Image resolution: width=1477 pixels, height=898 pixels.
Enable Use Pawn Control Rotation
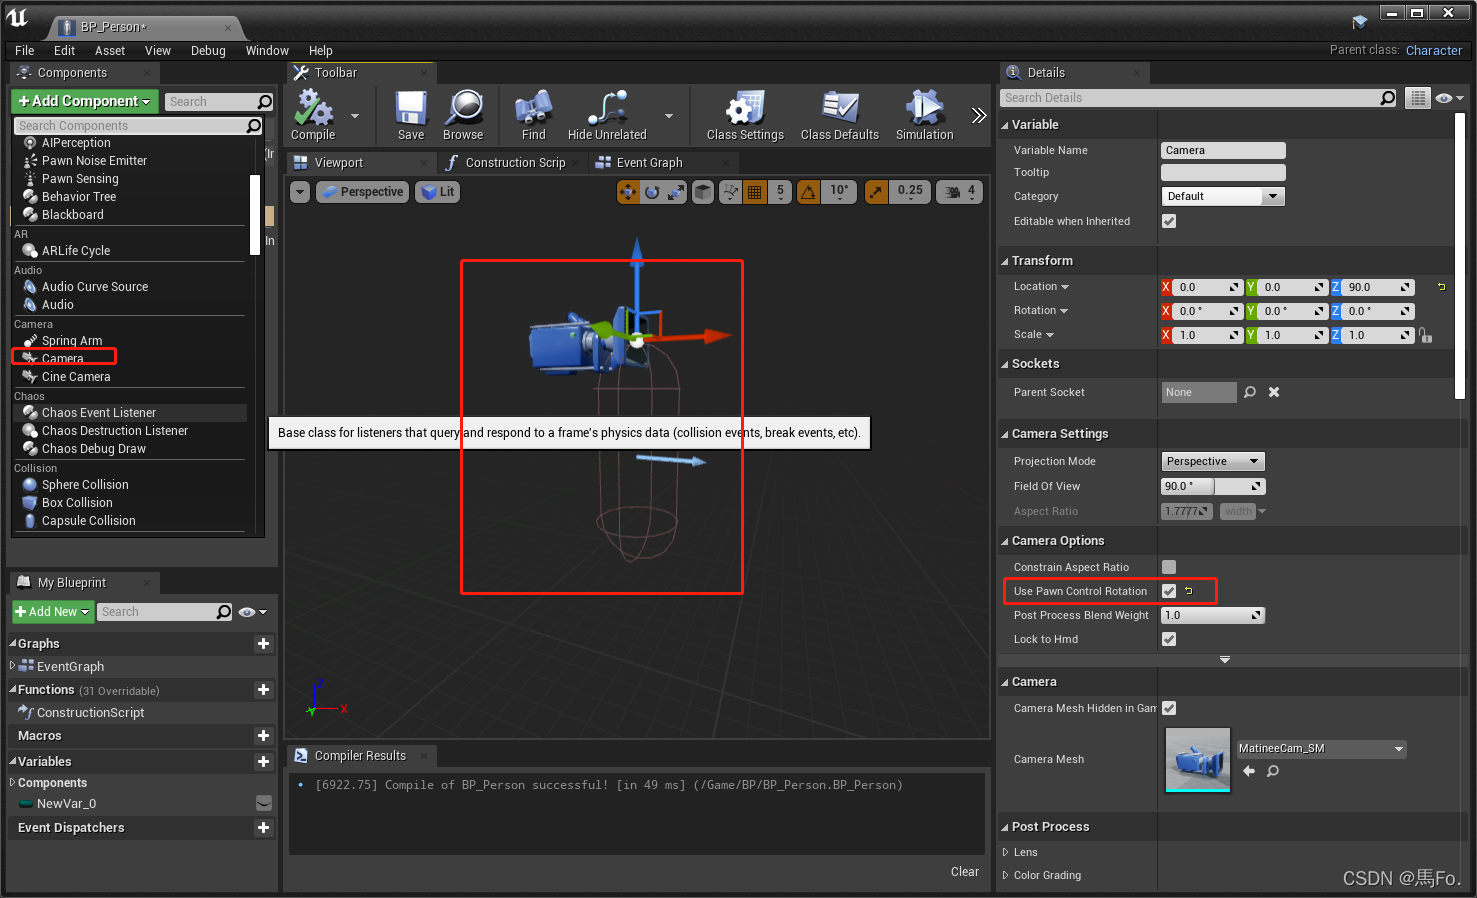pos(1168,591)
